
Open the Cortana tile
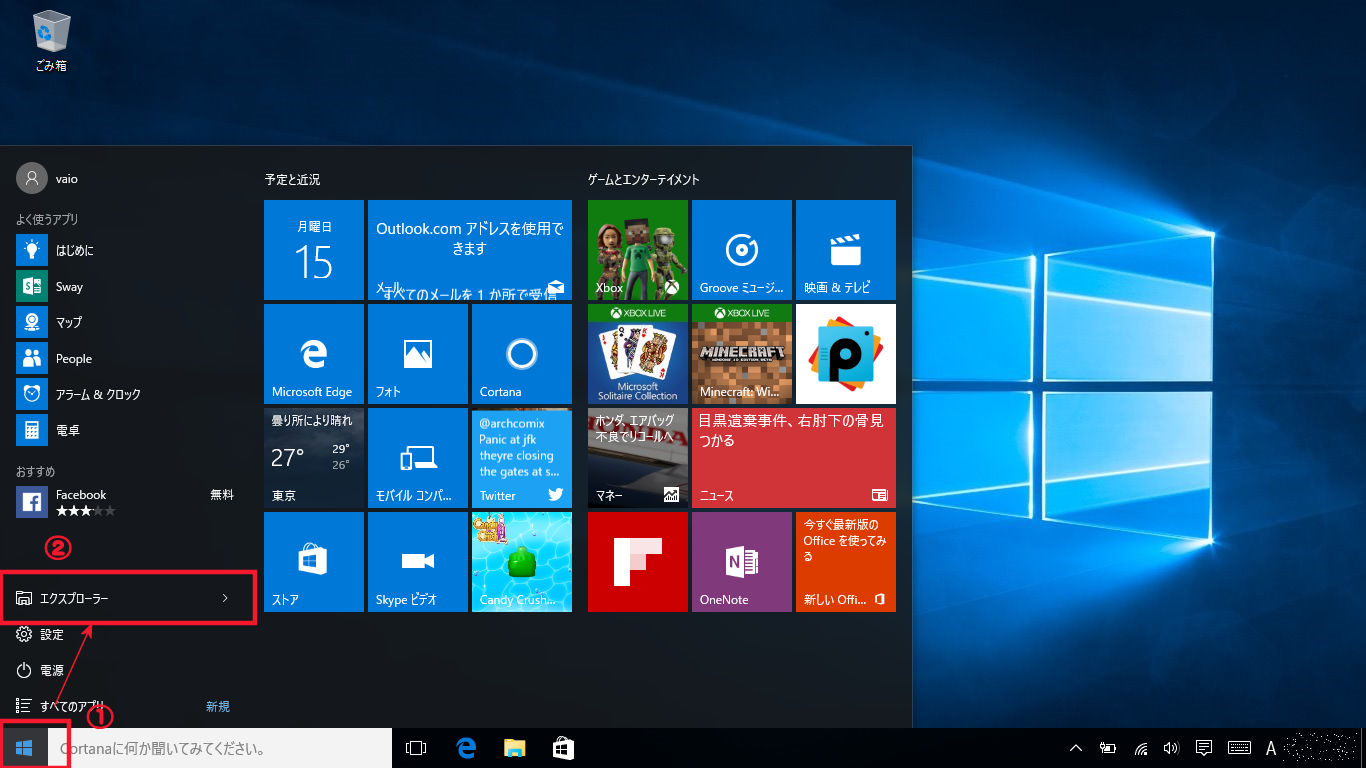[522, 354]
